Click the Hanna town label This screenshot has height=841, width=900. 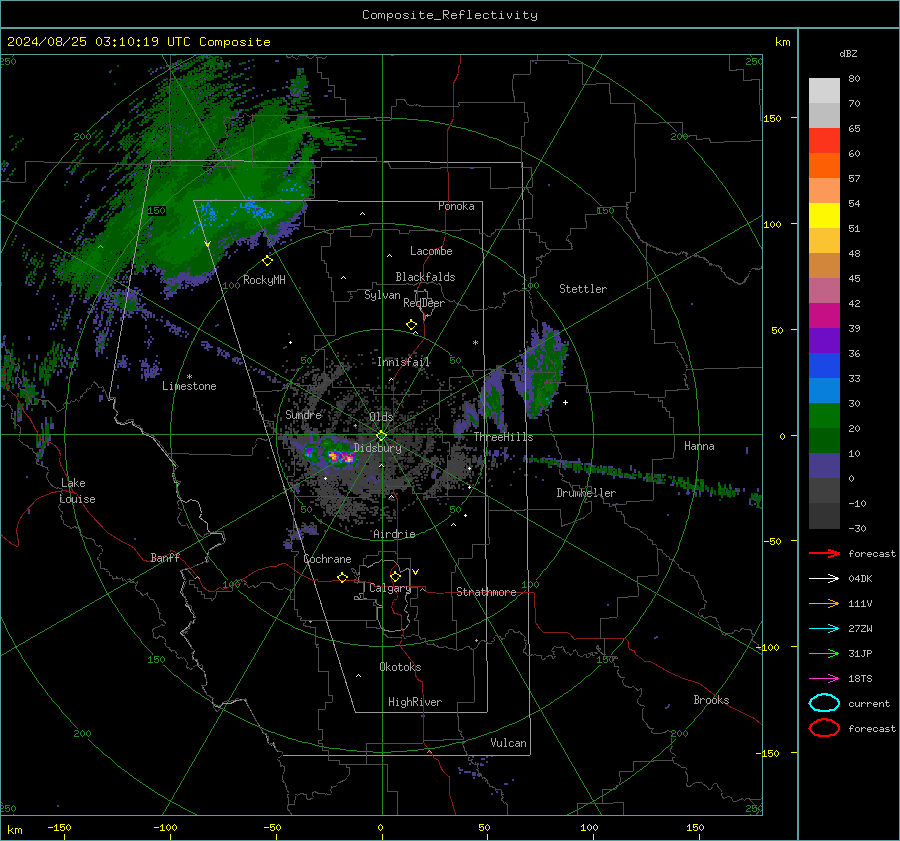(x=699, y=446)
